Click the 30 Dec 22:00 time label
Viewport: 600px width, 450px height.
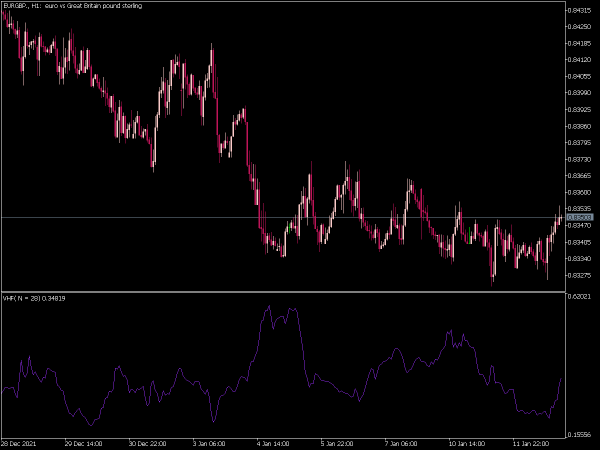tap(147, 444)
